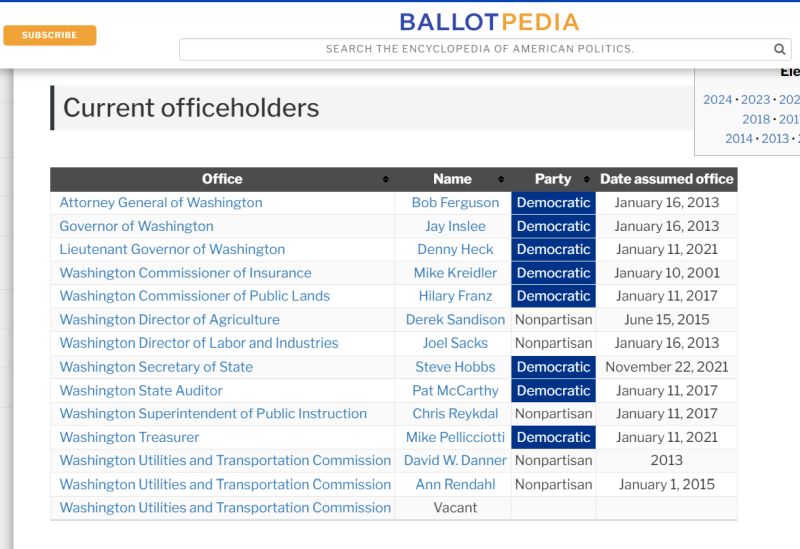Image resolution: width=800 pixels, height=549 pixels.
Task: Open Attorney General of Washington link
Action: click(161, 203)
